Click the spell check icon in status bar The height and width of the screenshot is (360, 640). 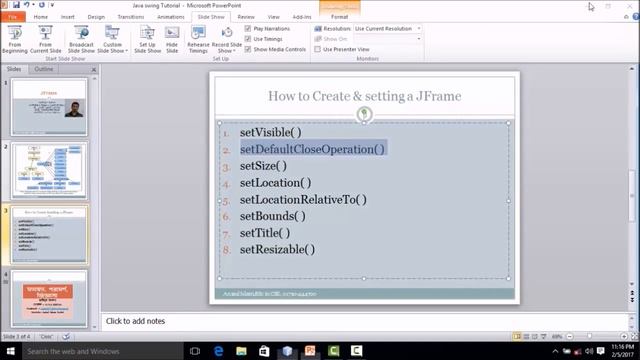point(66,336)
